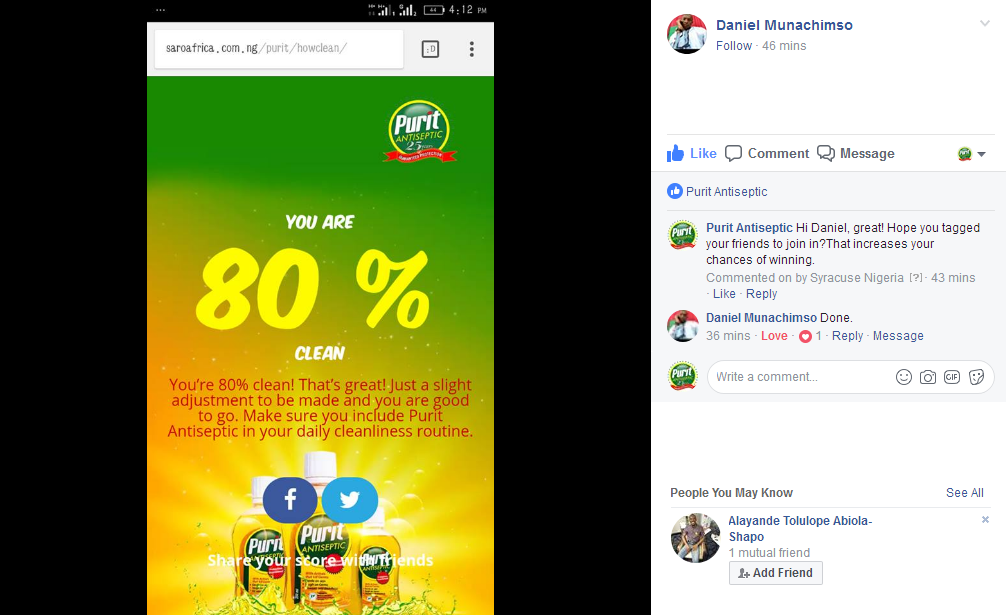Dismiss the Alayande Tolulope friend suggestion
Image resolution: width=1006 pixels, height=615 pixels.
[x=985, y=519]
